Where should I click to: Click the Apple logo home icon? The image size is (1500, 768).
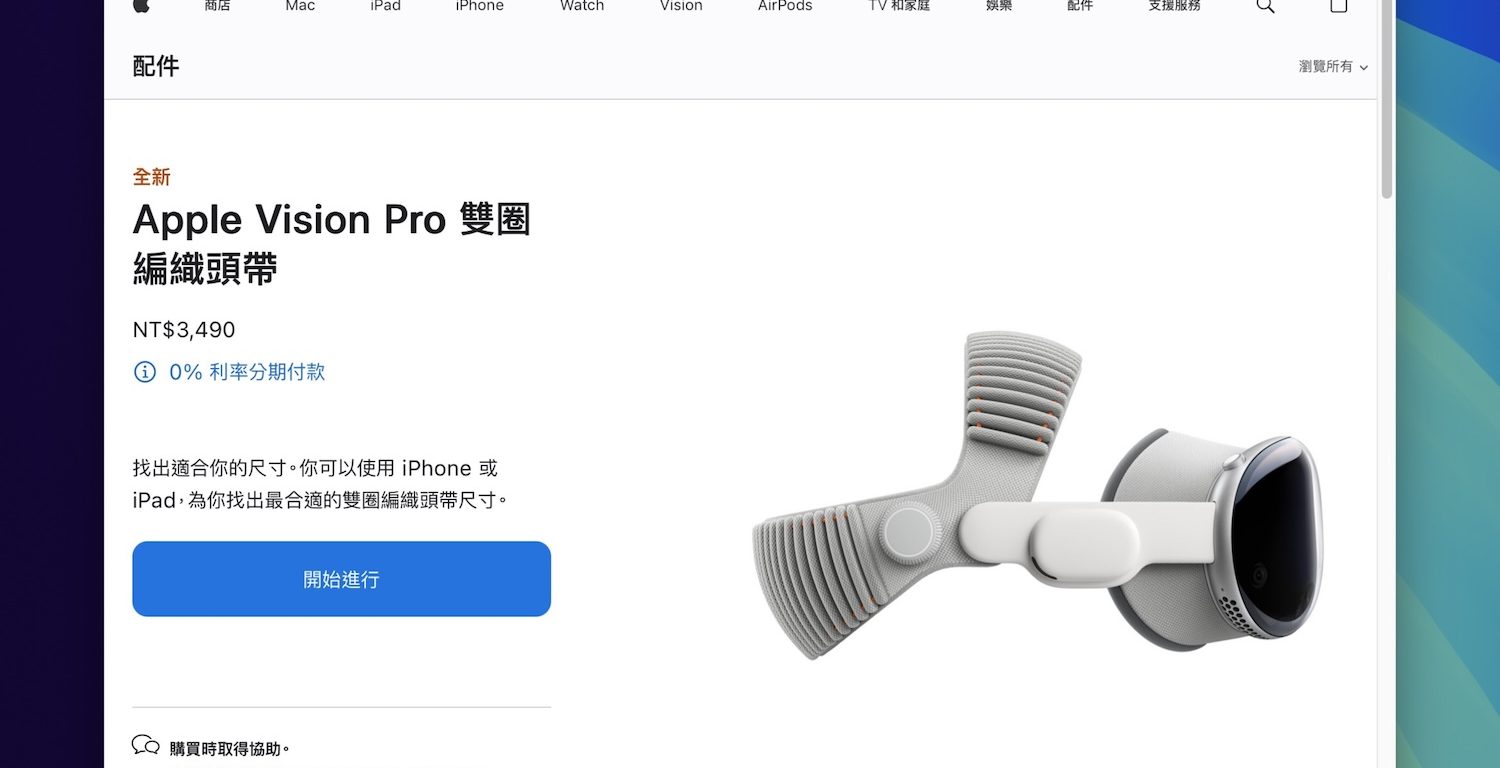[x=141, y=5]
